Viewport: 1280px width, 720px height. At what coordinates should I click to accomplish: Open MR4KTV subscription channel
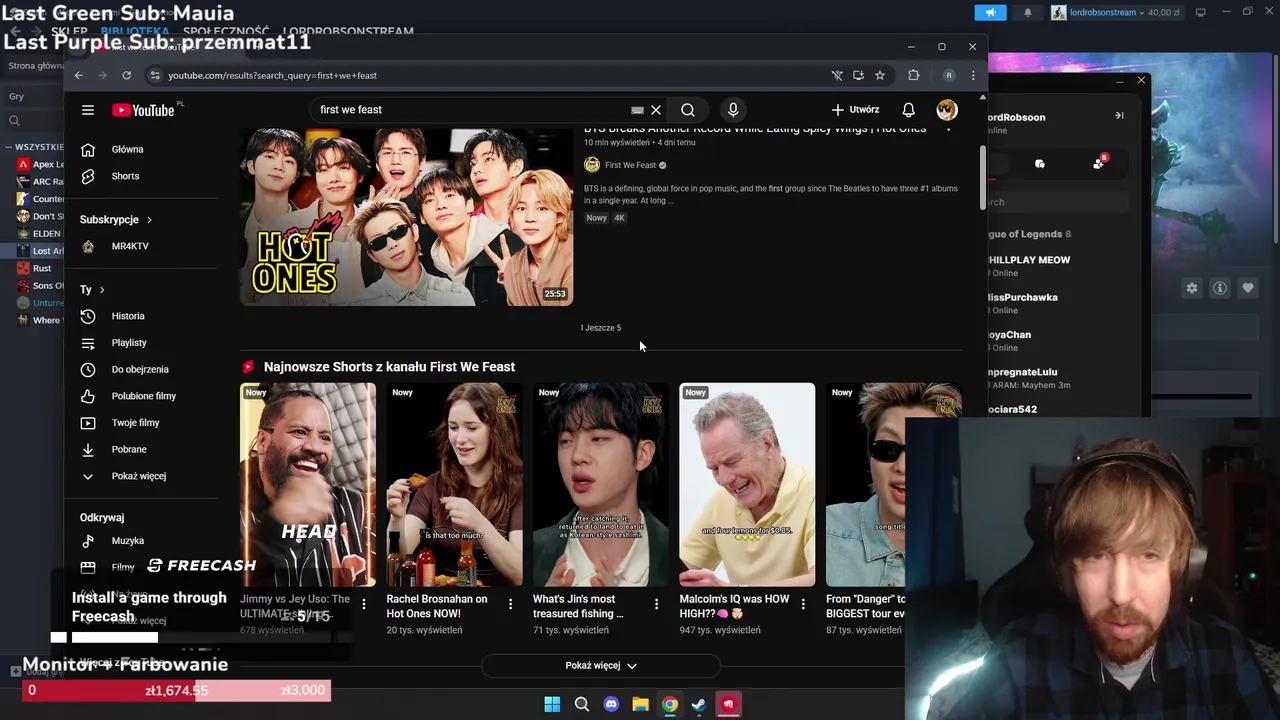point(130,246)
